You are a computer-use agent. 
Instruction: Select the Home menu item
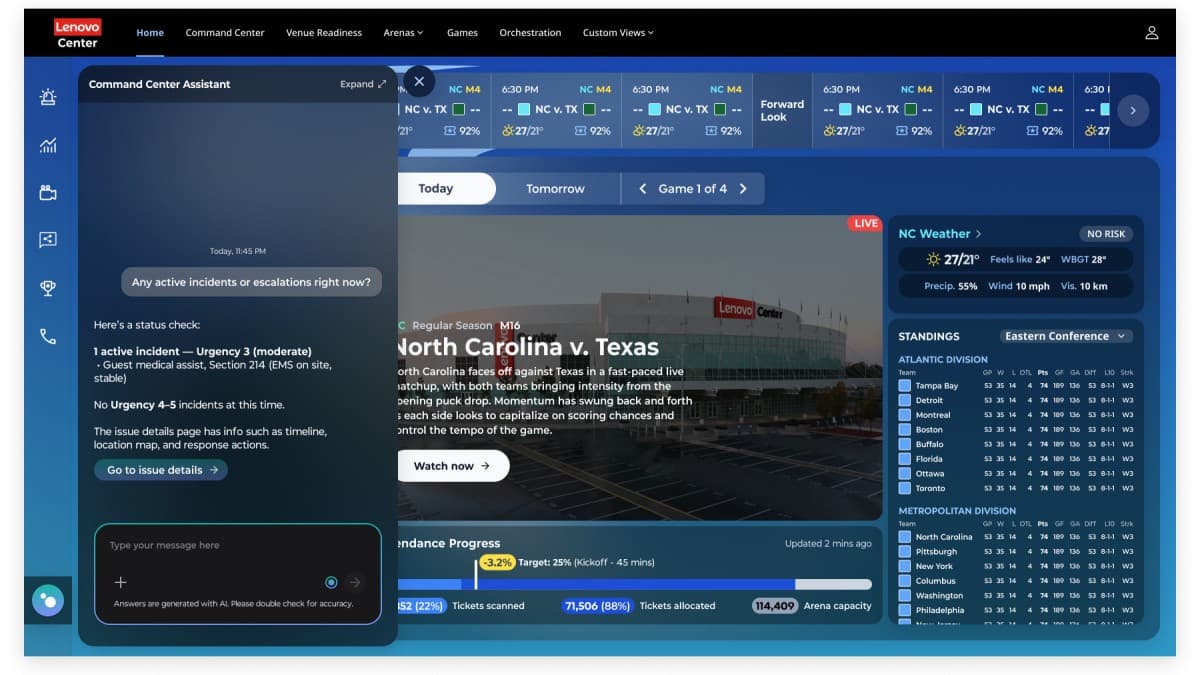150,33
